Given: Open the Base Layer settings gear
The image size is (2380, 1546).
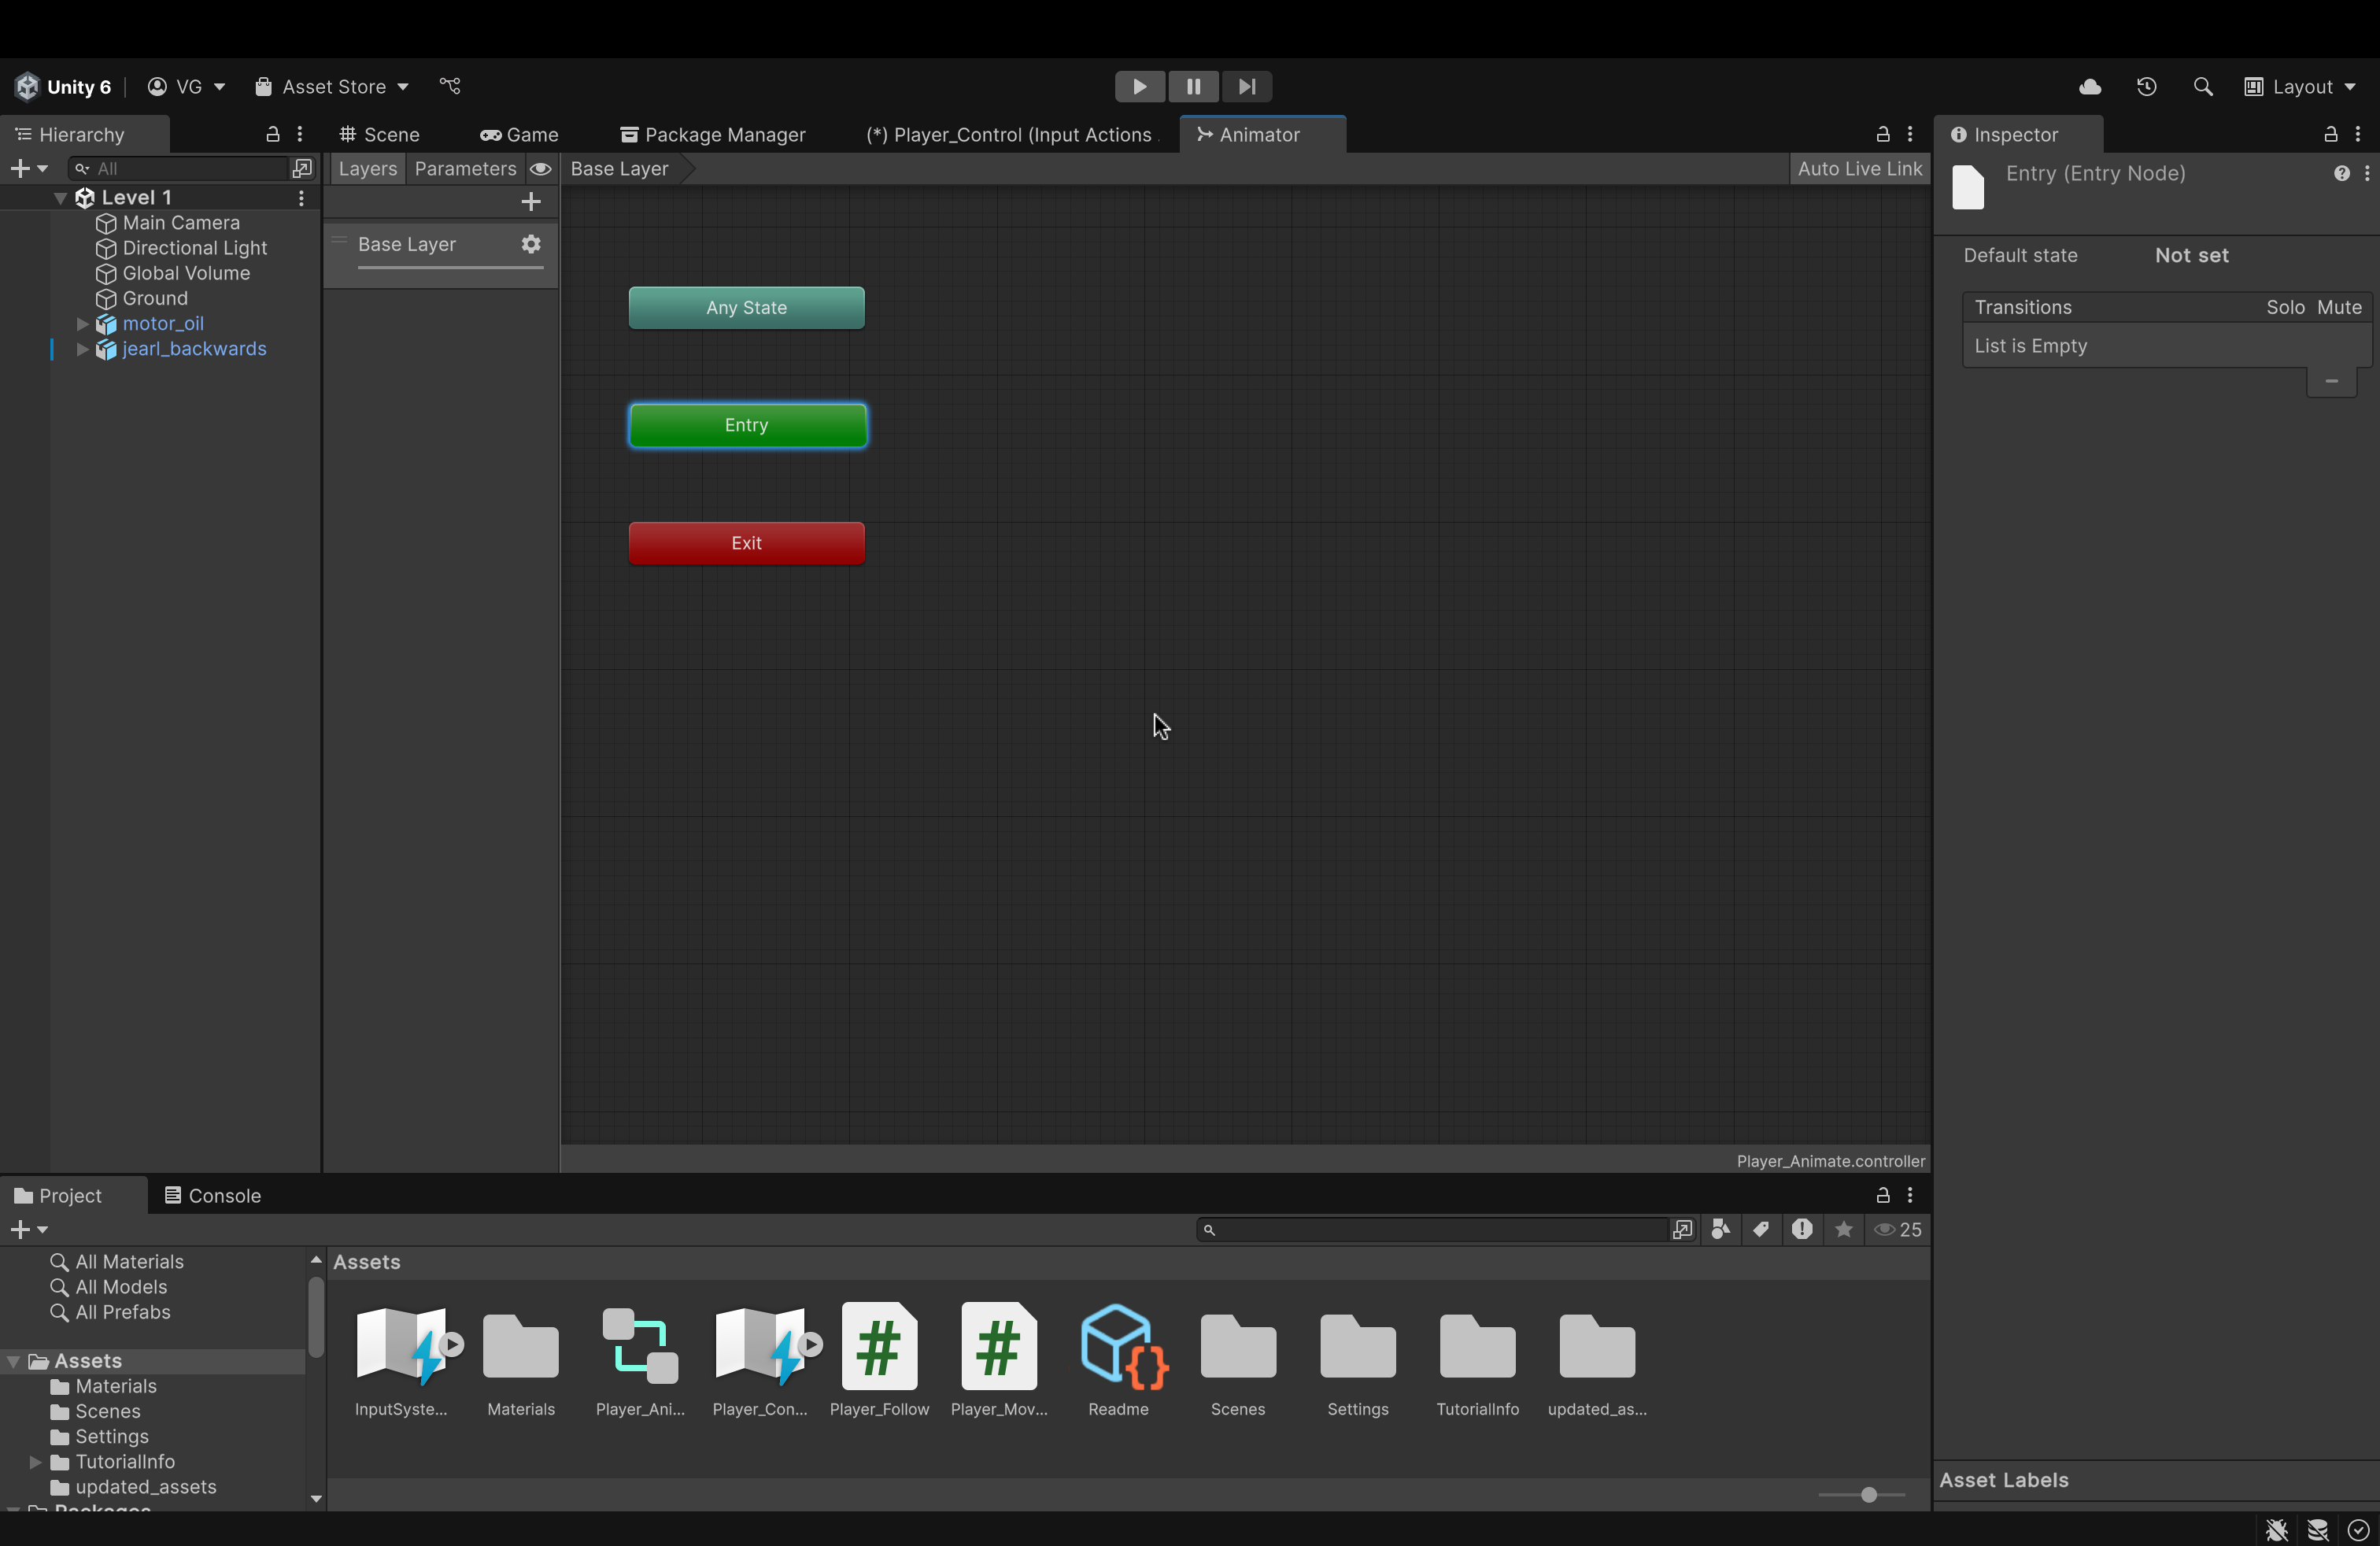Looking at the screenshot, I should [531, 244].
